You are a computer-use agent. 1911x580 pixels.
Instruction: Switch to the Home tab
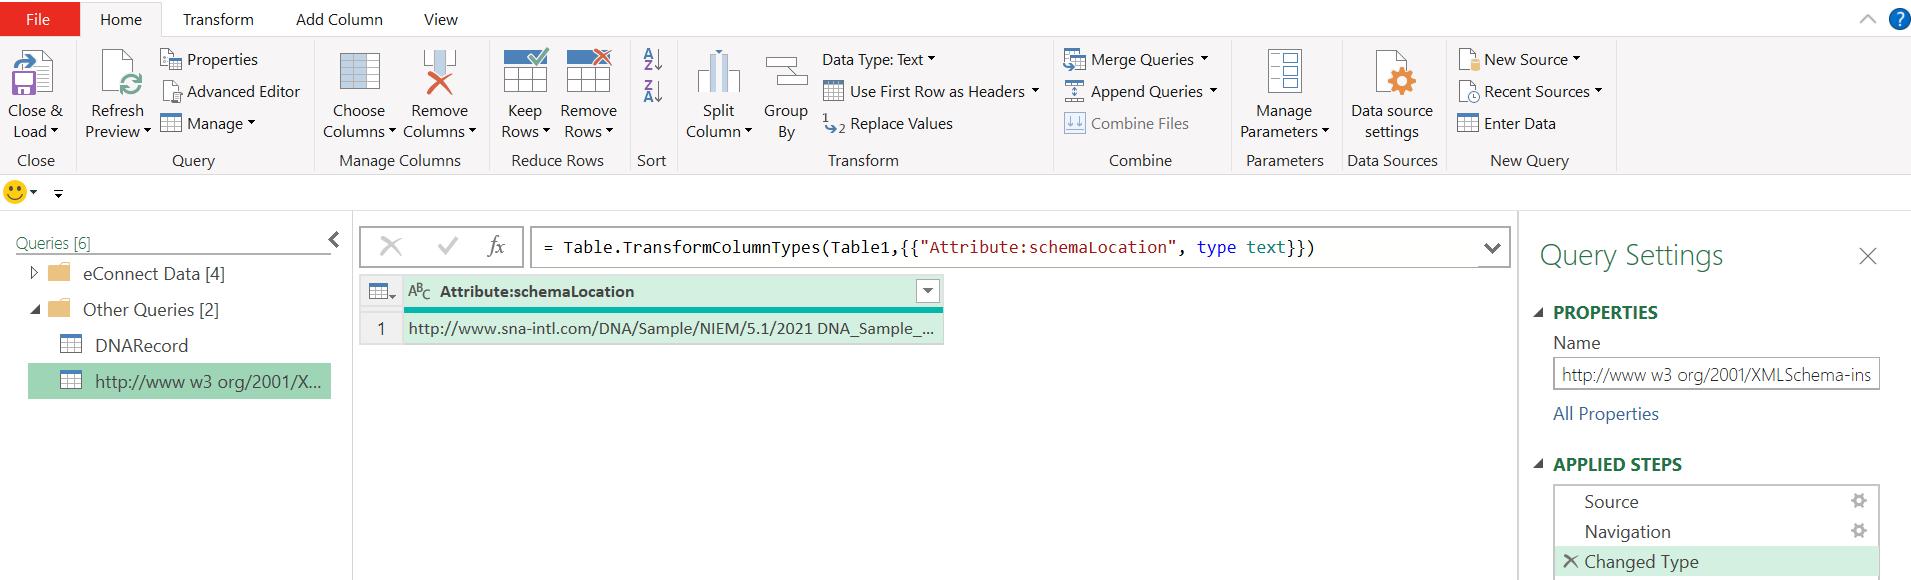[121, 19]
